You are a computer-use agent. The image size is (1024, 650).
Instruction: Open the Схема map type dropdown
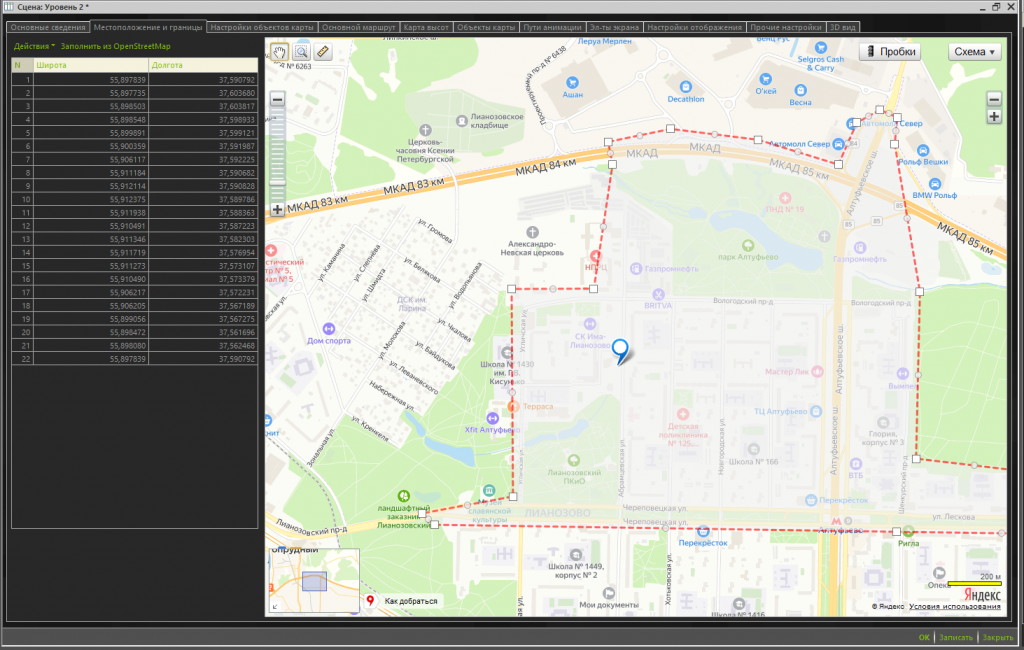[x=974, y=52]
